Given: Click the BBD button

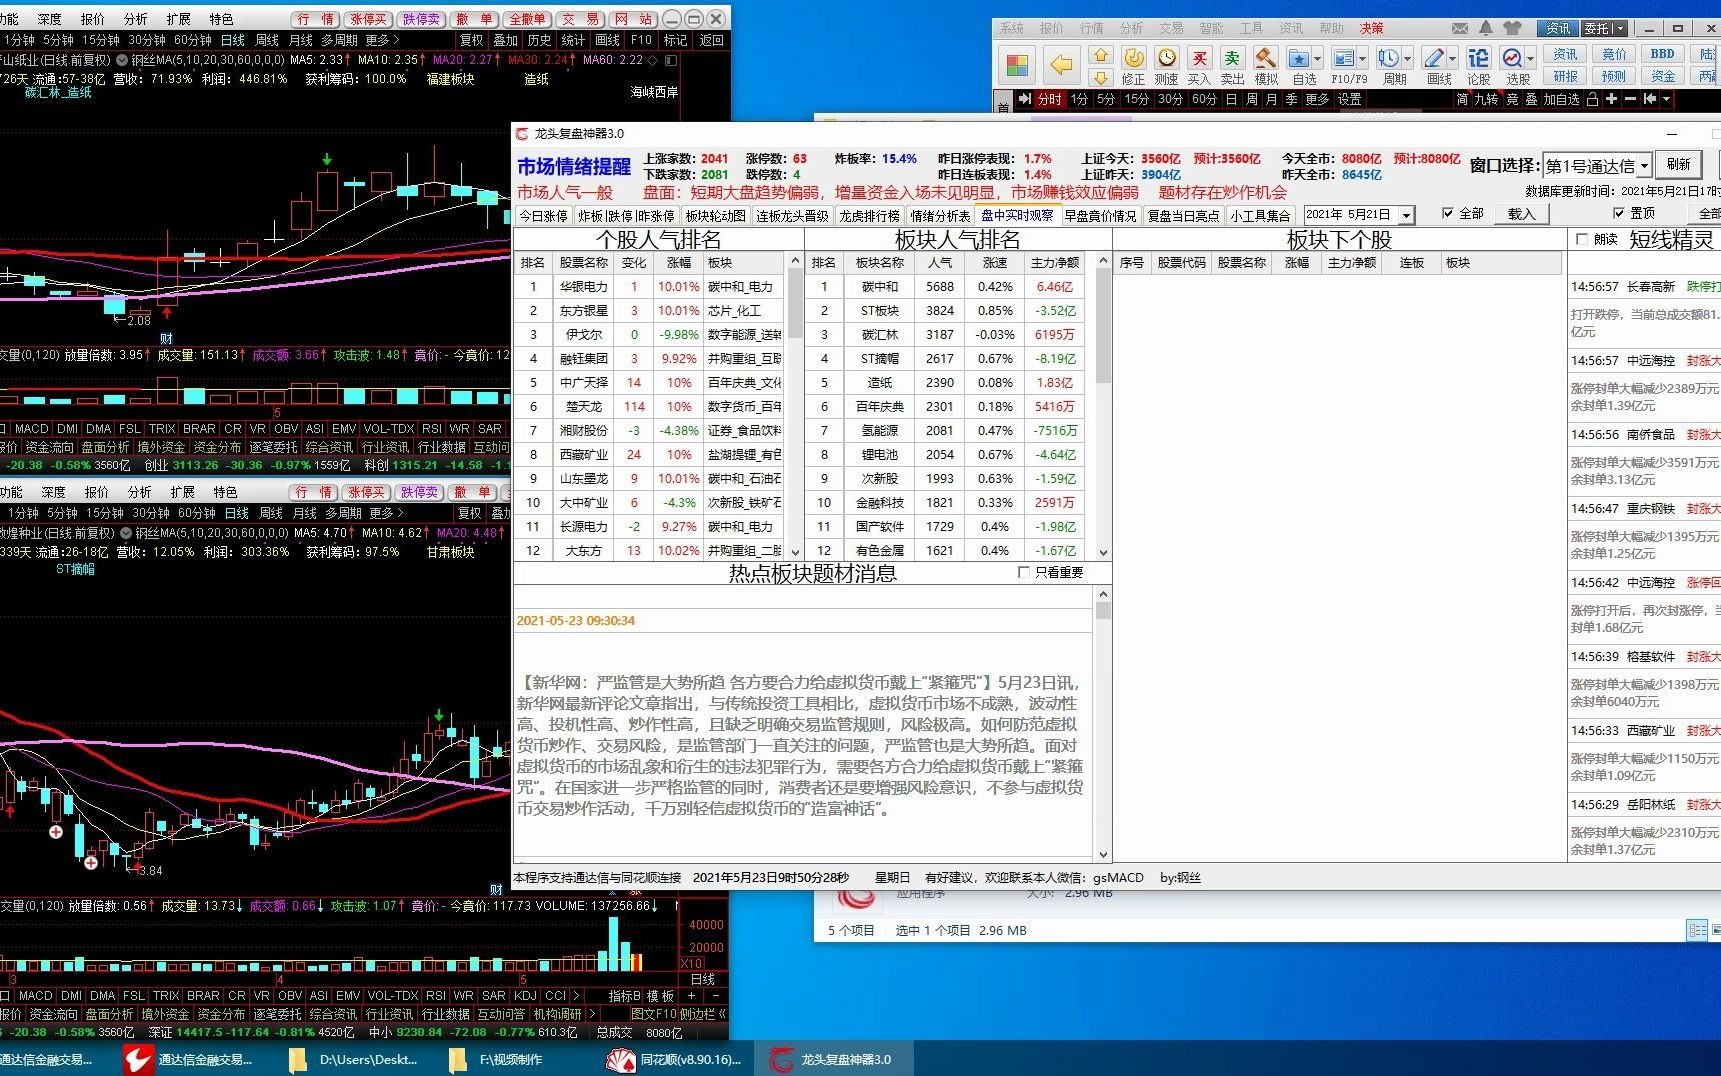Looking at the screenshot, I should (1663, 55).
